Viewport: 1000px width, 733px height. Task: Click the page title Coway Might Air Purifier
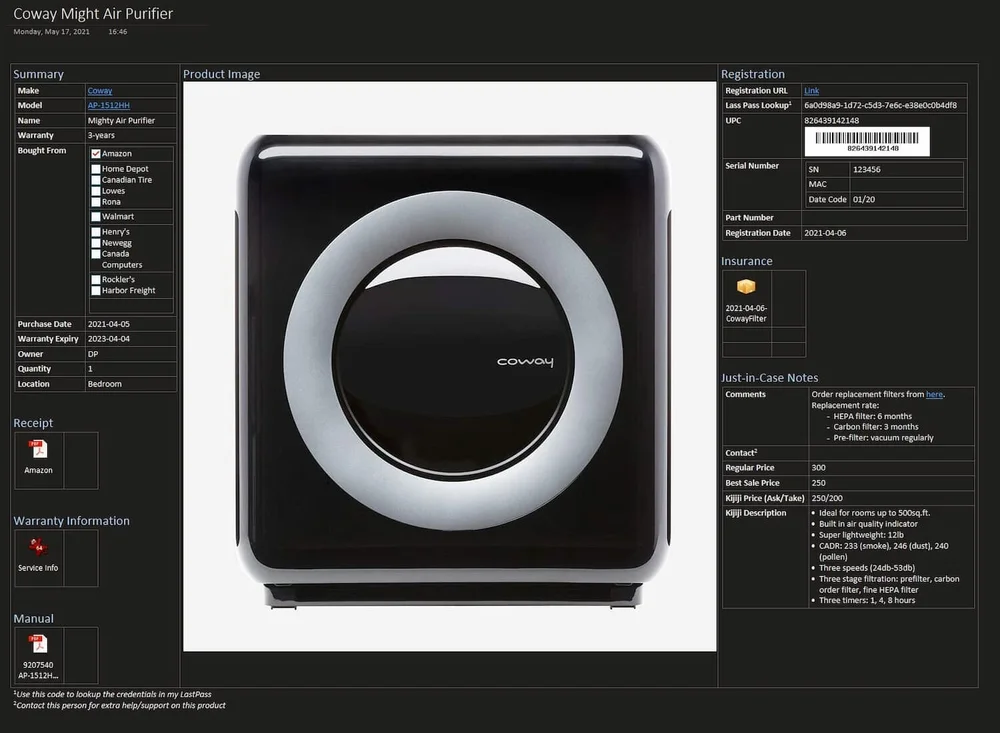pyautogui.click(x=93, y=13)
